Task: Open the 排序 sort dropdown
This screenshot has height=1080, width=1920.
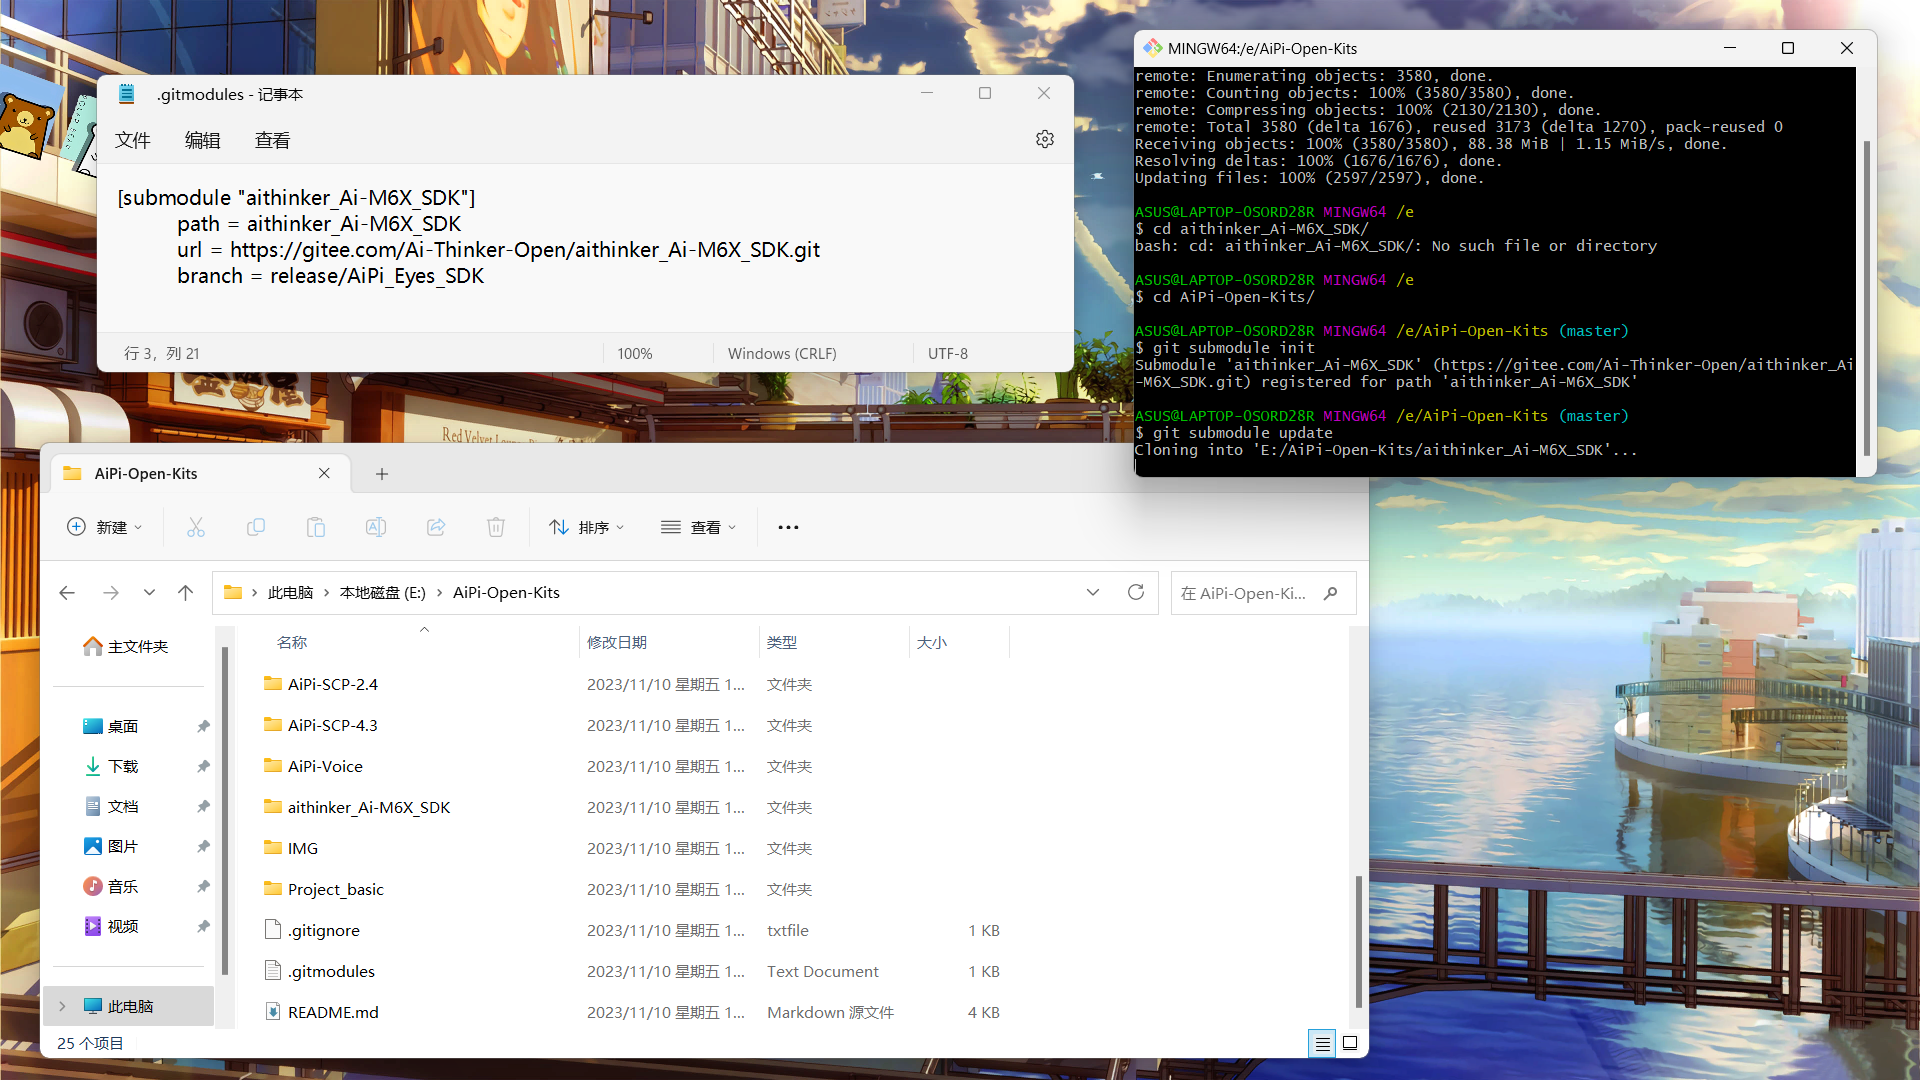Action: click(587, 527)
